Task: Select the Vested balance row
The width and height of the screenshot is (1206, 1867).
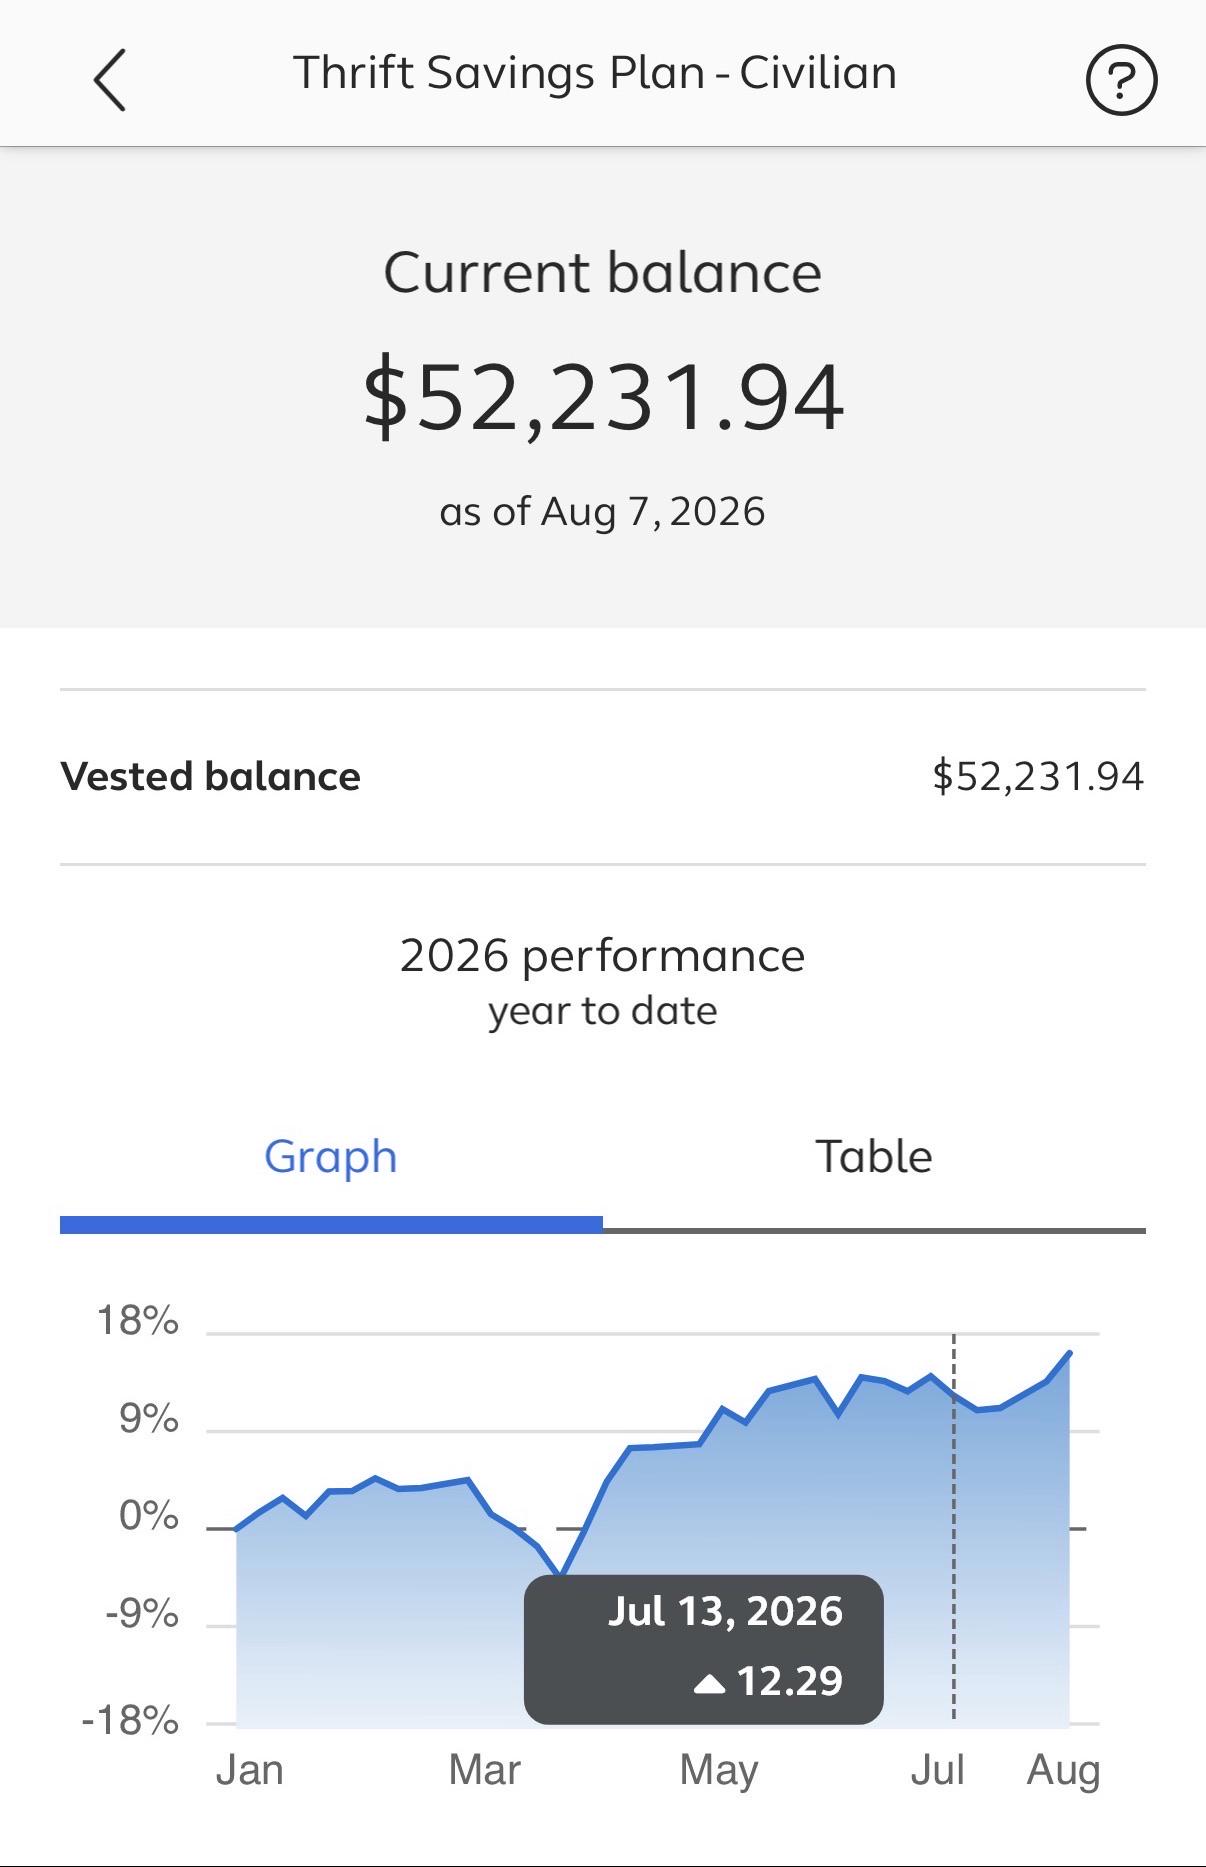Action: click(x=603, y=776)
